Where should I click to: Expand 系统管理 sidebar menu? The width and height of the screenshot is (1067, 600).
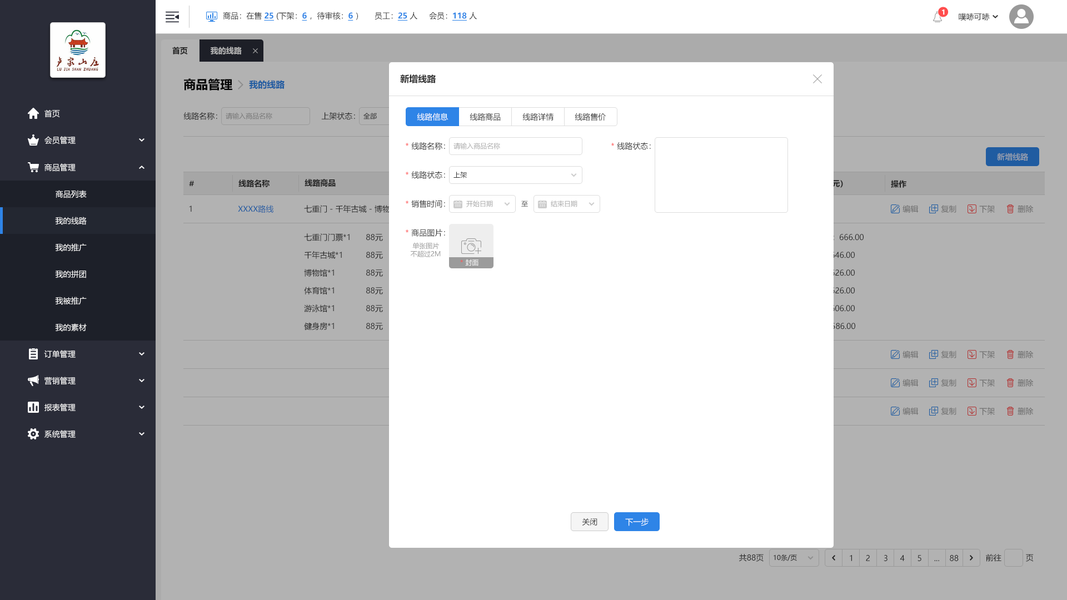tap(78, 434)
